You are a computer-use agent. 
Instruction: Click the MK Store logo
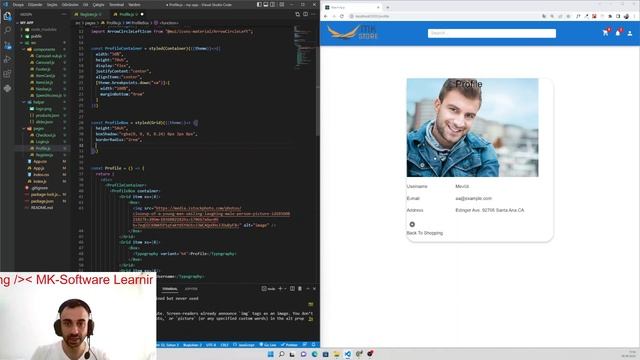pos(353,32)
